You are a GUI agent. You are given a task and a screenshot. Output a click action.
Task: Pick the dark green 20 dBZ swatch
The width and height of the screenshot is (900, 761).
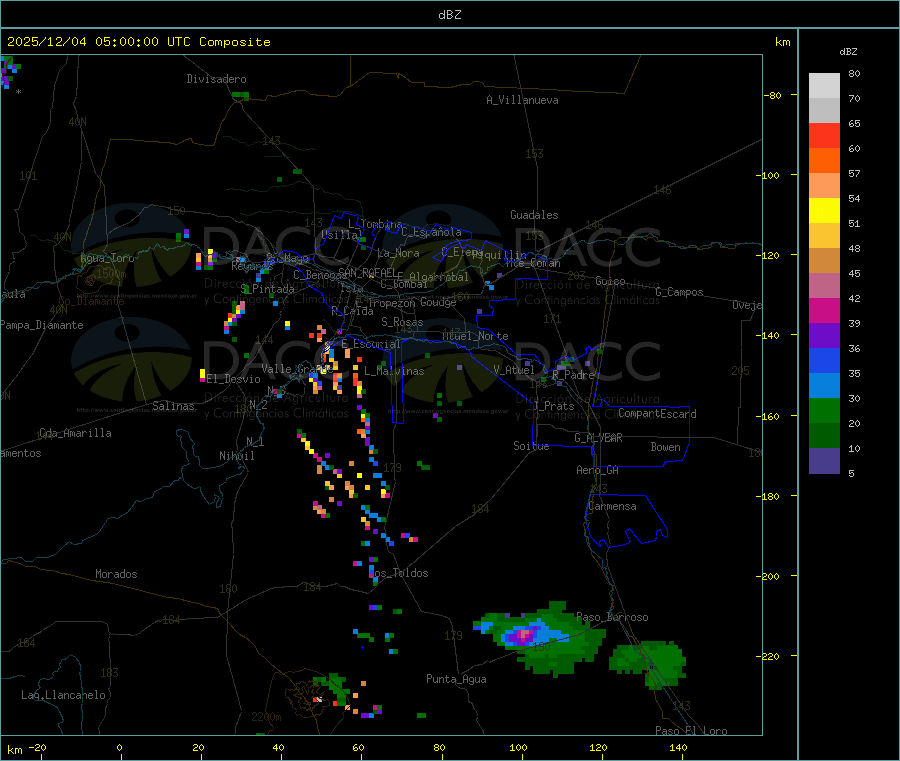[x=824, y=436]
